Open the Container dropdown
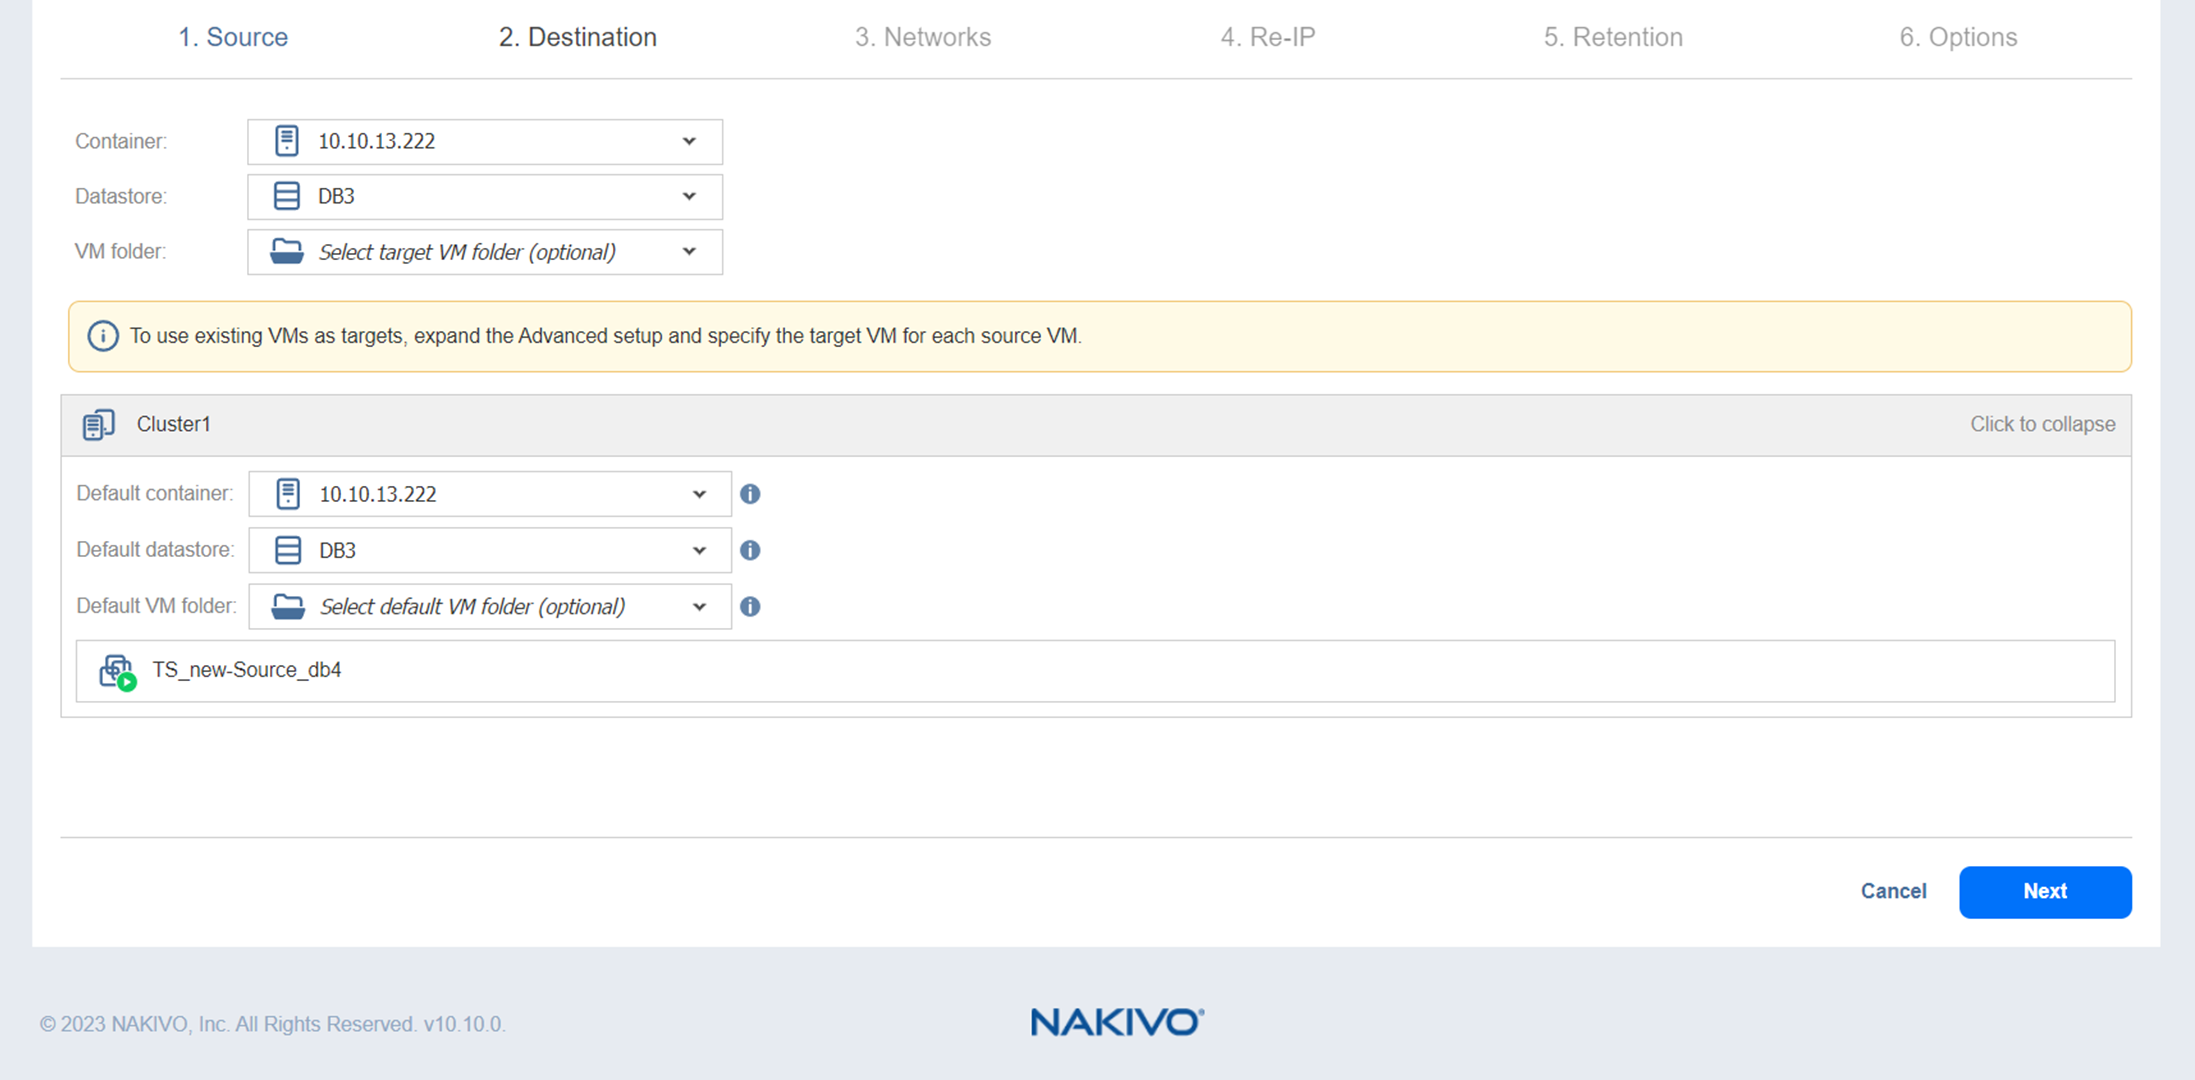Image resolution: width=2195 pixels, height=1080 pixels. pyautogui.click(x=689, y=141)
